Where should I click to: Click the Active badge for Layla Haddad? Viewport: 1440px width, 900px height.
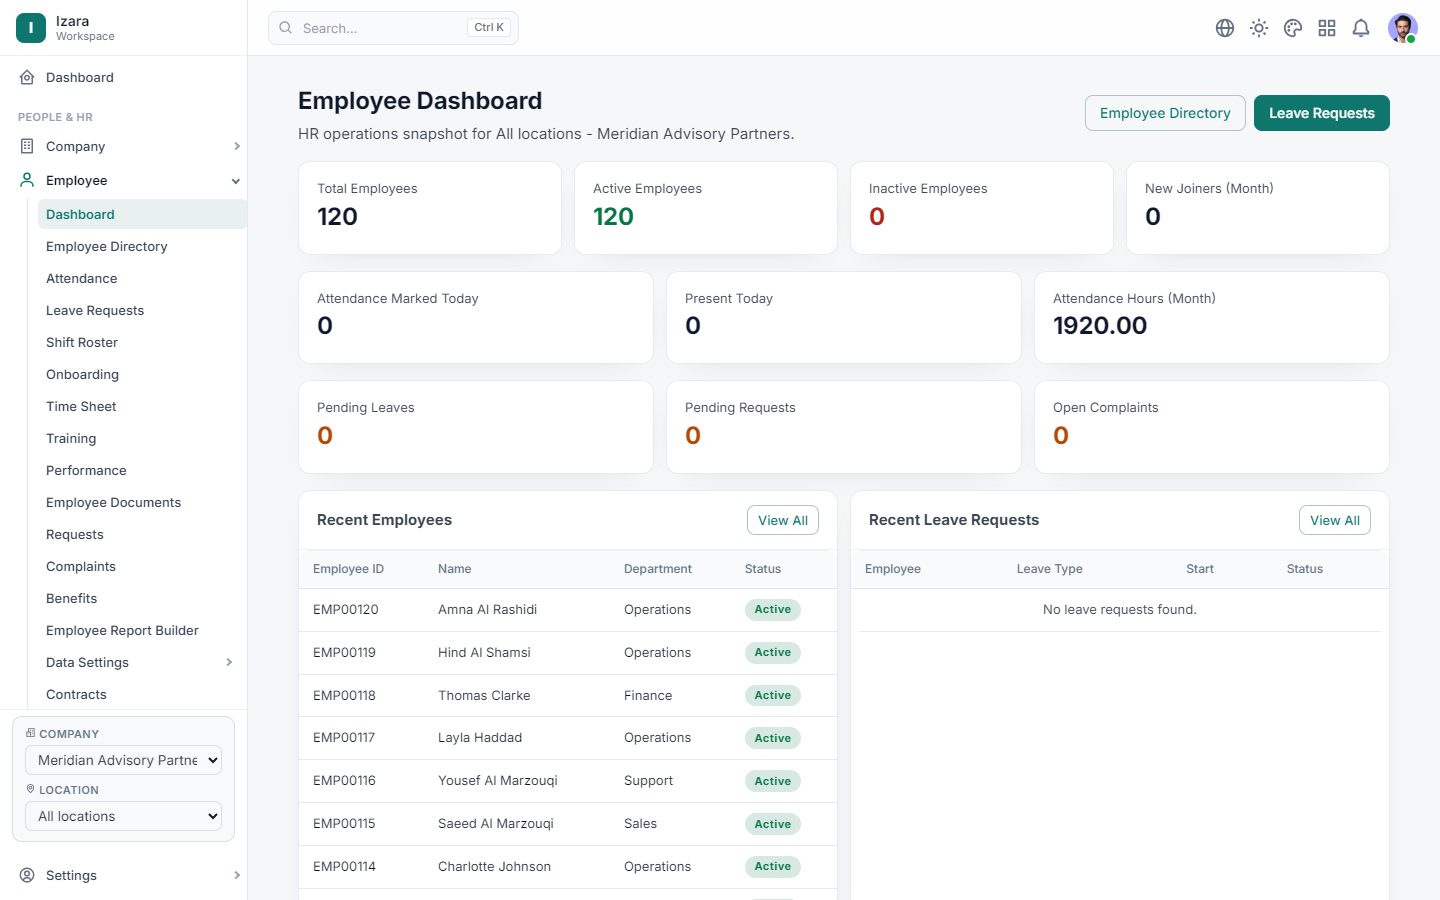tap(773, 738)
